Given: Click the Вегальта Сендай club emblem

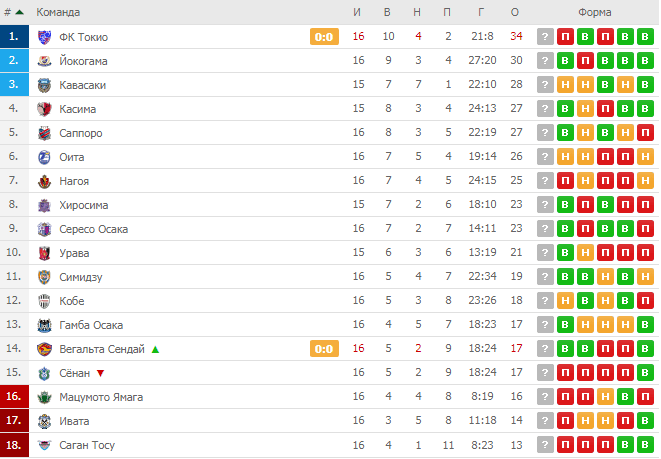Looking at the screenshot, I should tap(44, 349).
